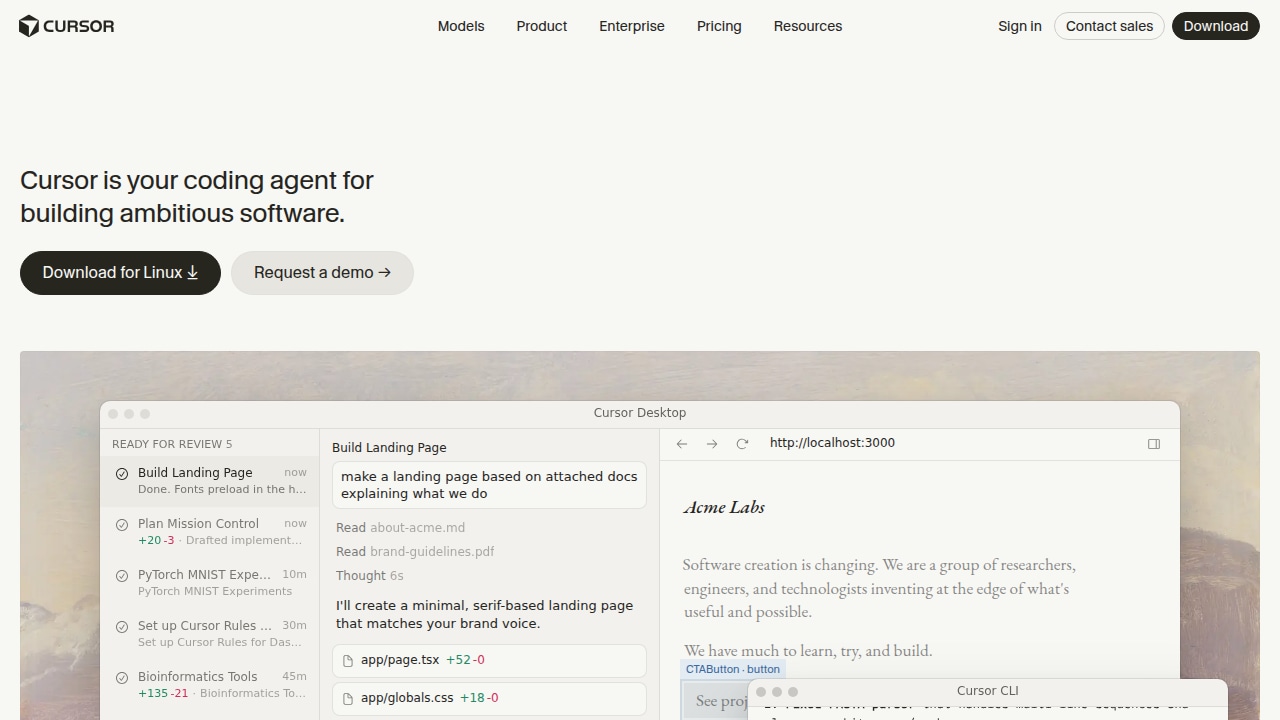Select the Build Landing Page task
Viewport: 1280px width, 720px height.
210,481
